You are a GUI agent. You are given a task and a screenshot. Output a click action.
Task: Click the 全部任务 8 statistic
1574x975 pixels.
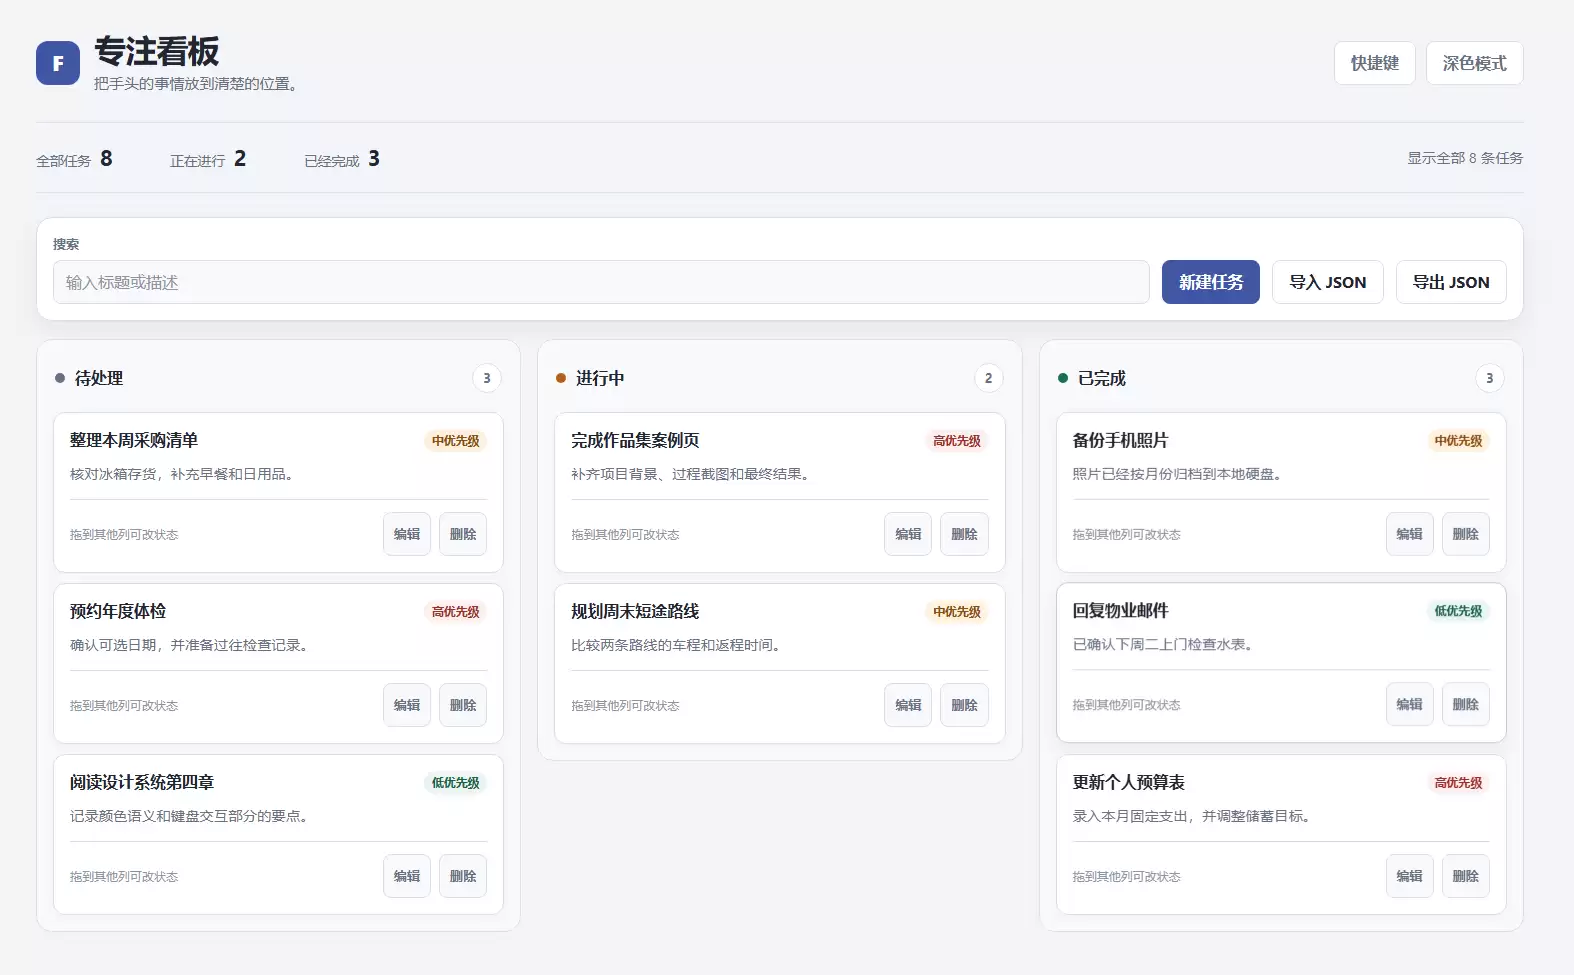click(x=74, y=159)
